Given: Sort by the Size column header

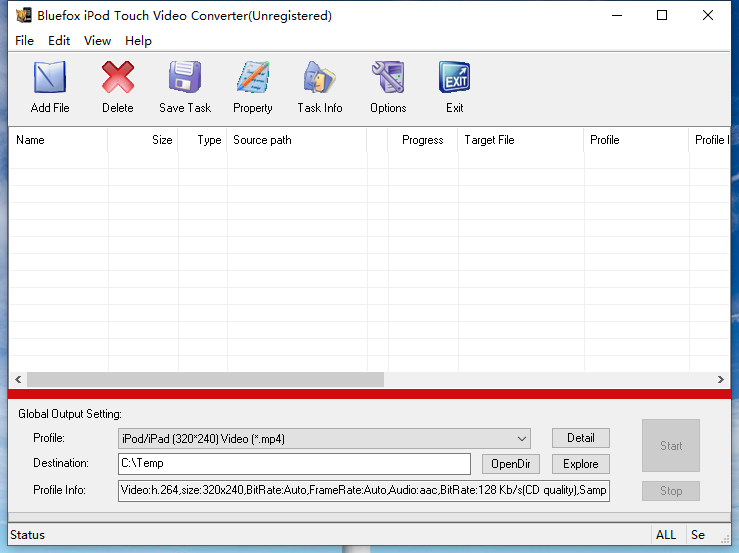Looking at the screenshot, I should [x=143, y=140].
